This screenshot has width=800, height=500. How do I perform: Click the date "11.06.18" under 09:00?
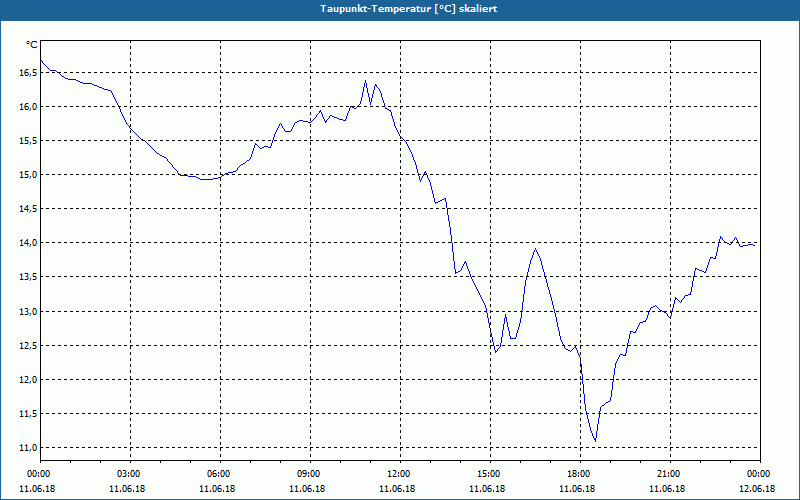click(307, 489)
